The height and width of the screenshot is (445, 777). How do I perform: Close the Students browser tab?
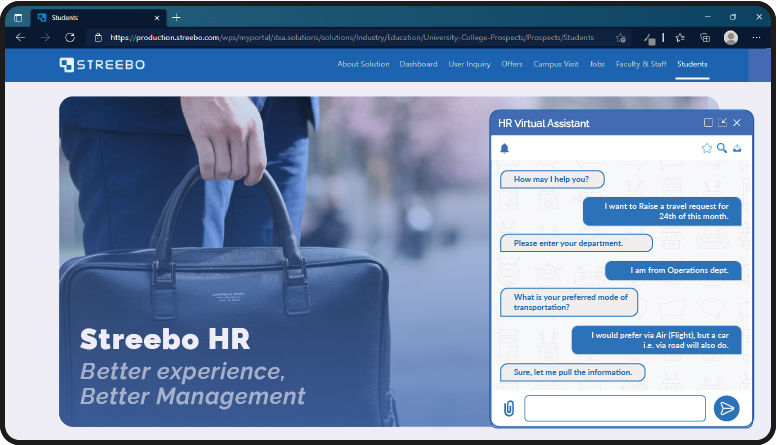[157, 18]
